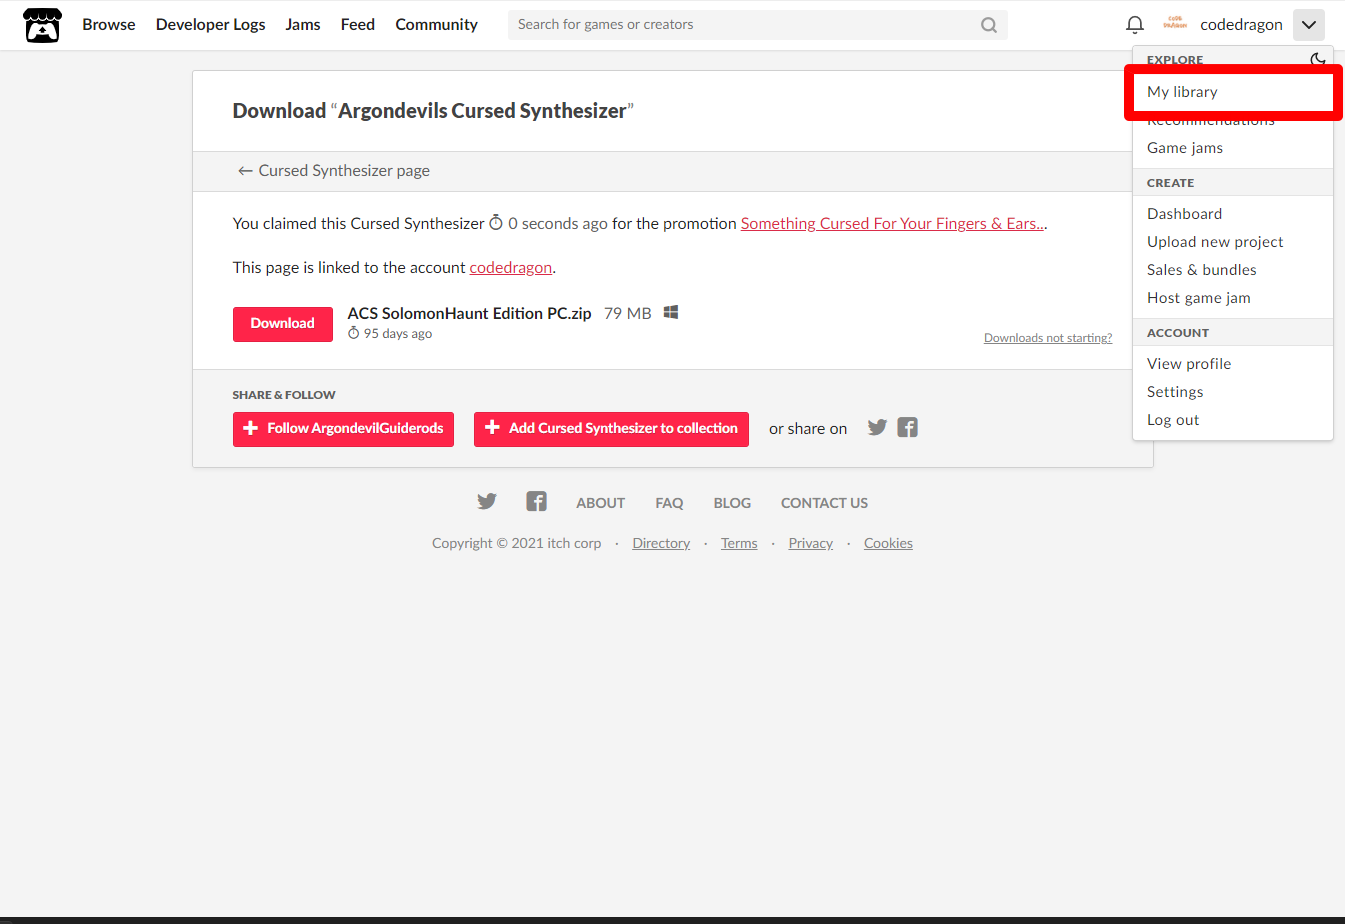The image size is (1345, 924).
Task: Open Dashboard from Create section
Action: [1233, 214]
